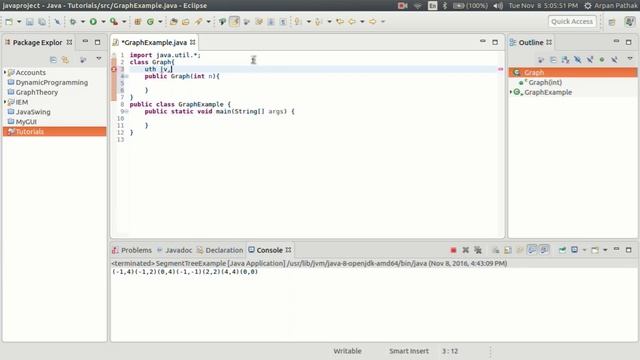Open the Display Selected Console dropdown

coord(584,250)
